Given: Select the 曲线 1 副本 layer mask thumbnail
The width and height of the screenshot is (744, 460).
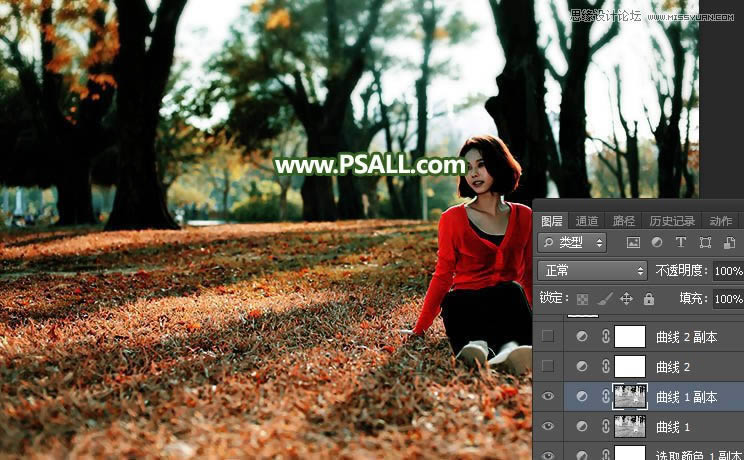Looking at the screenshot, I should (x=630, y=397).
